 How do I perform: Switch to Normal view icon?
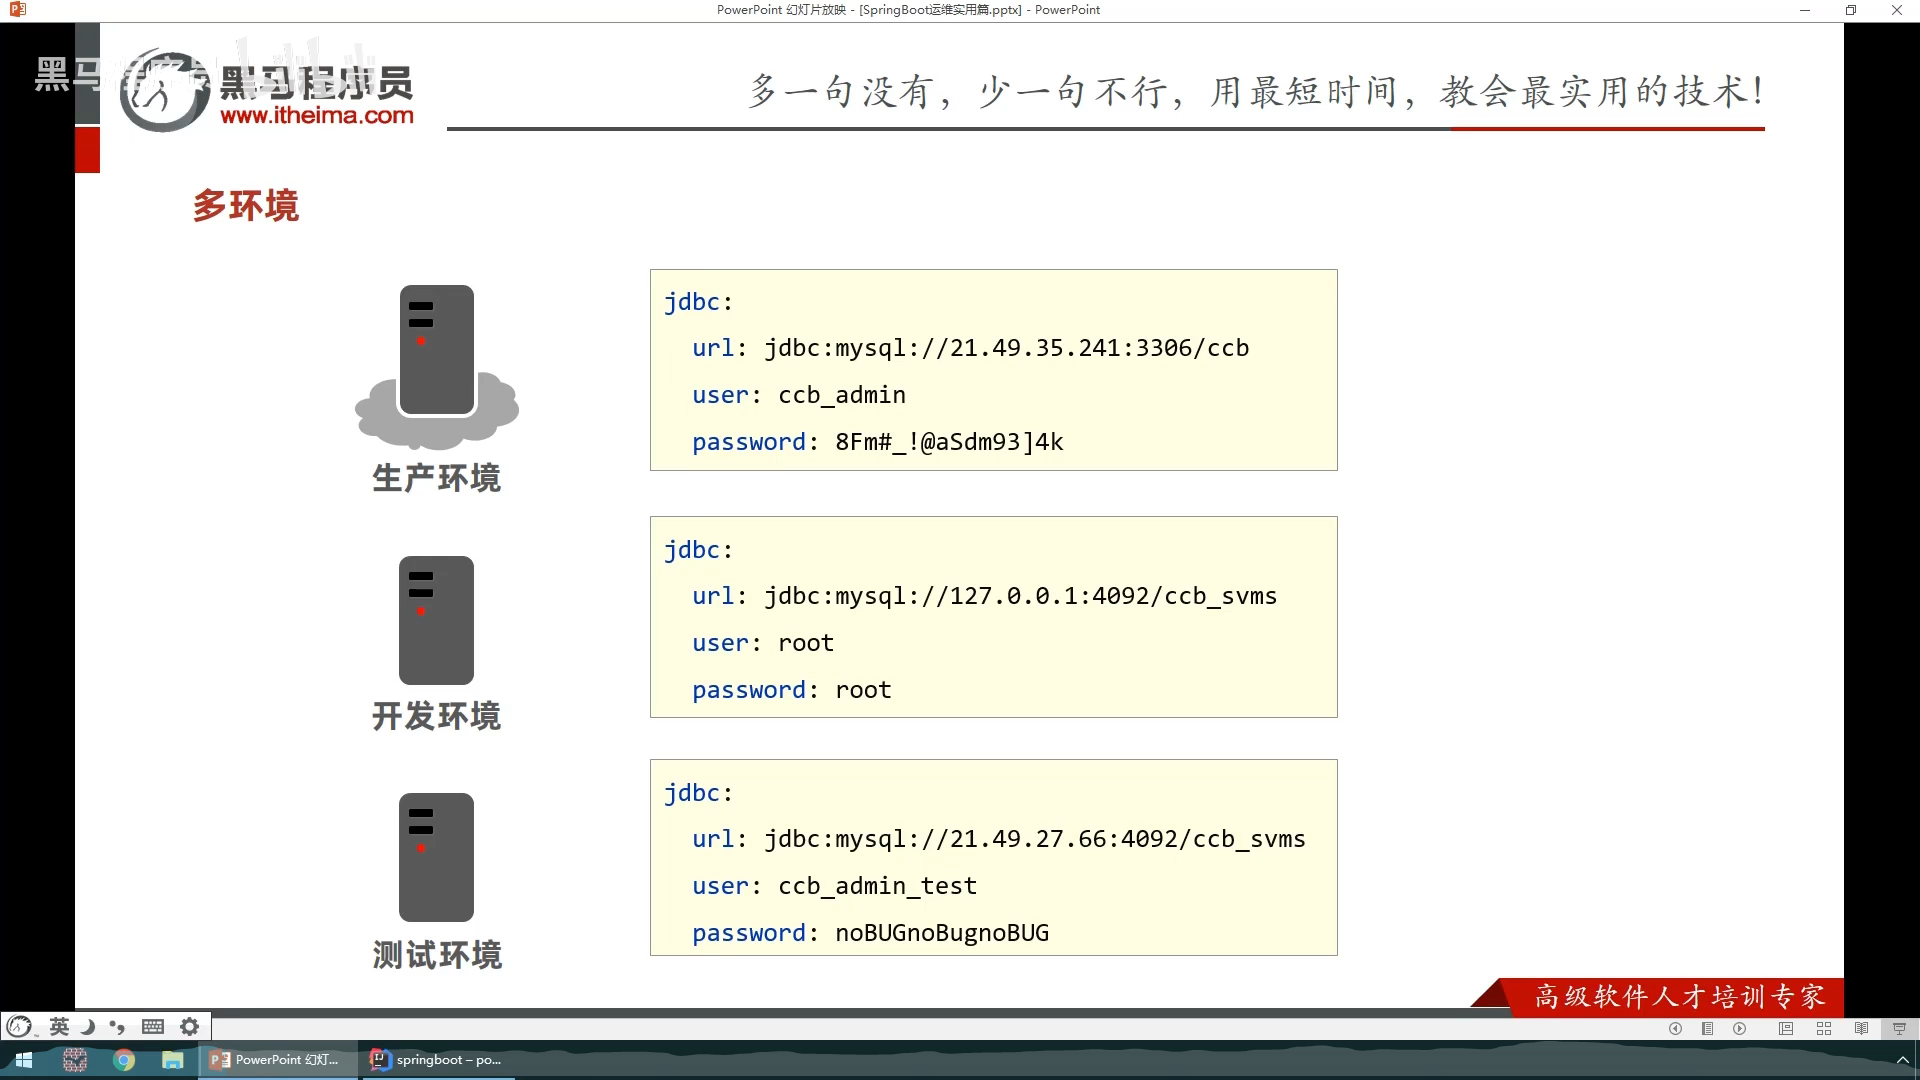click(x=1786, y=1028)
